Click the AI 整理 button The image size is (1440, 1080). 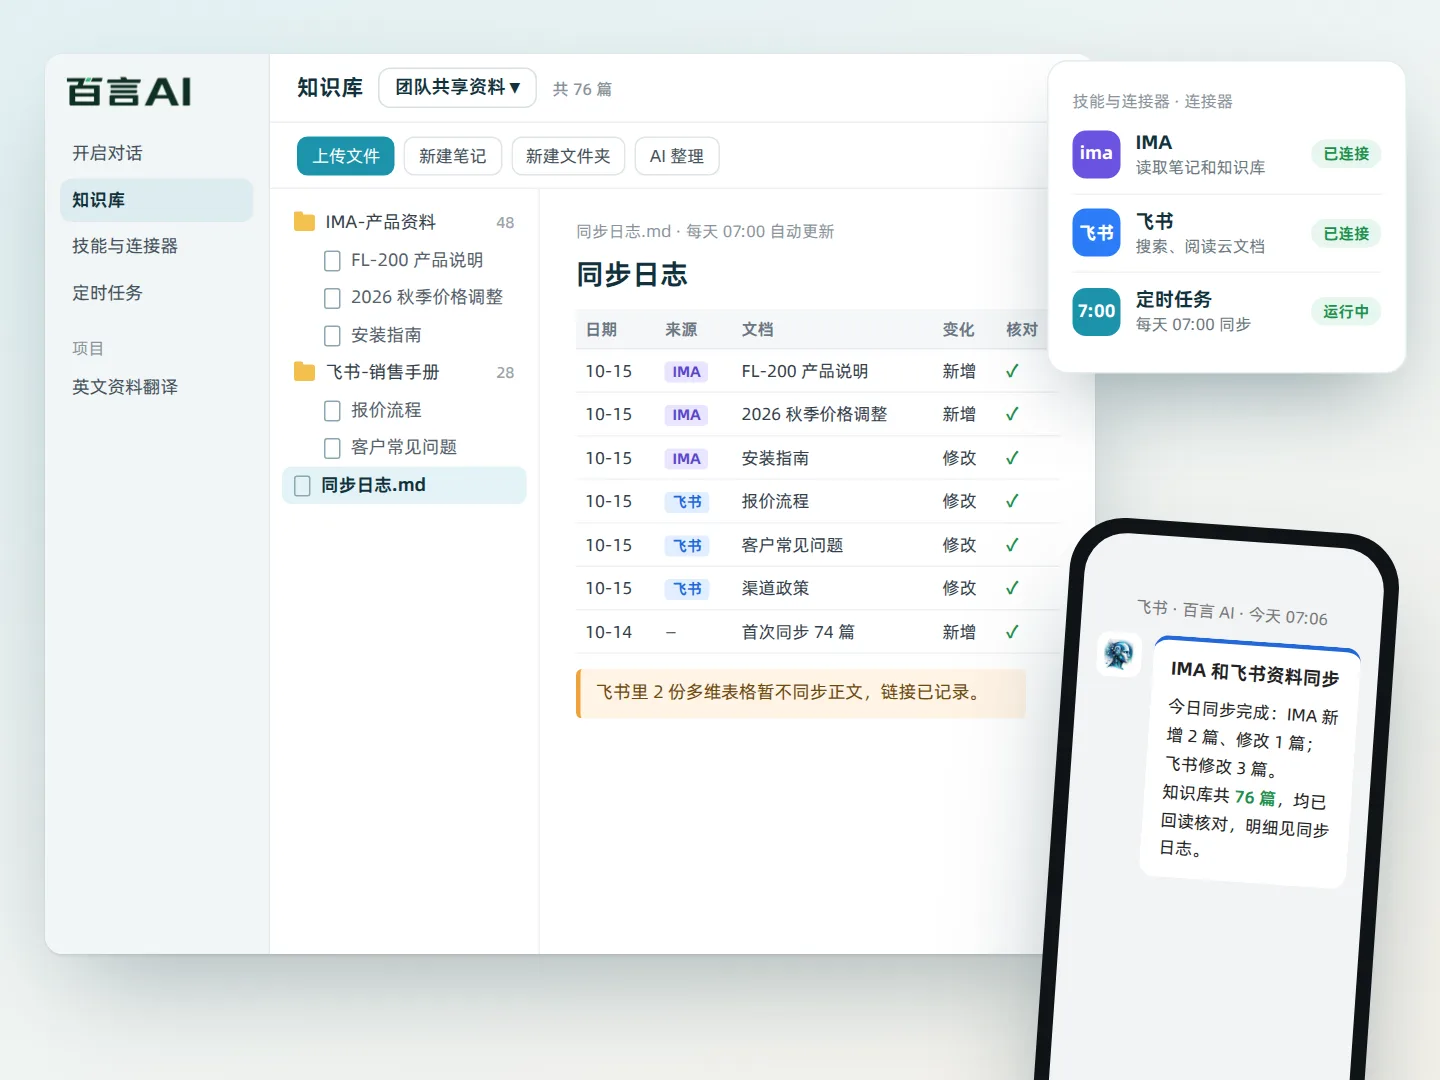677,156
